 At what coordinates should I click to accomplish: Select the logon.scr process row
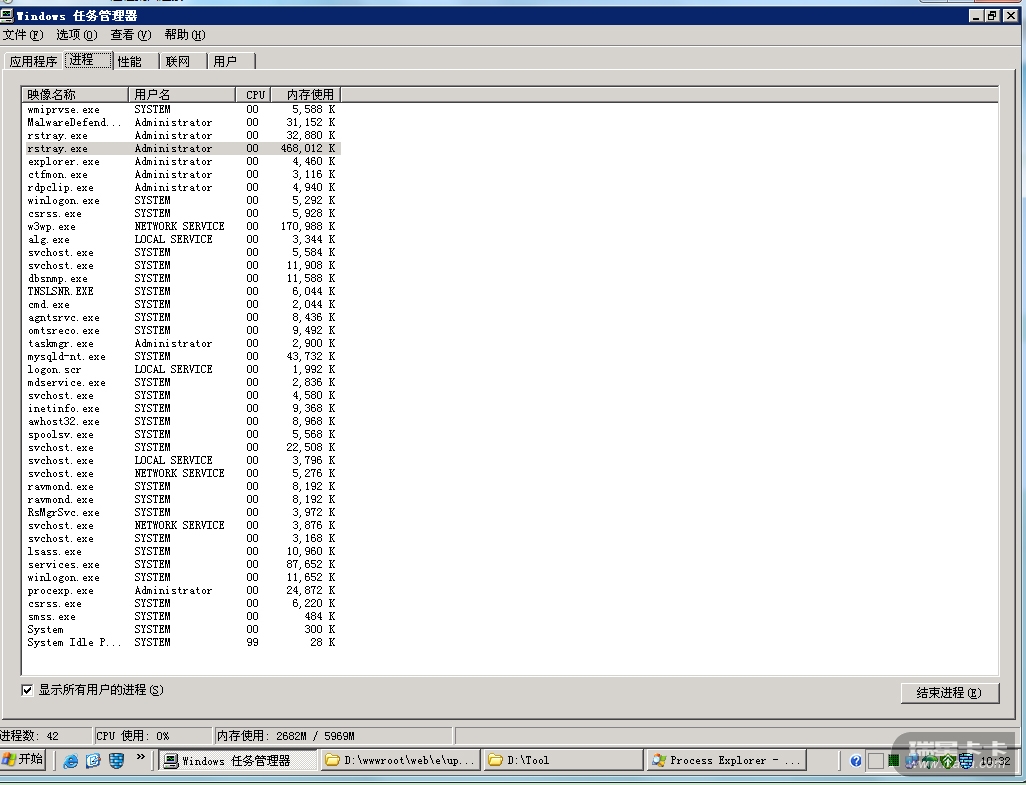[x=181, y=370]
